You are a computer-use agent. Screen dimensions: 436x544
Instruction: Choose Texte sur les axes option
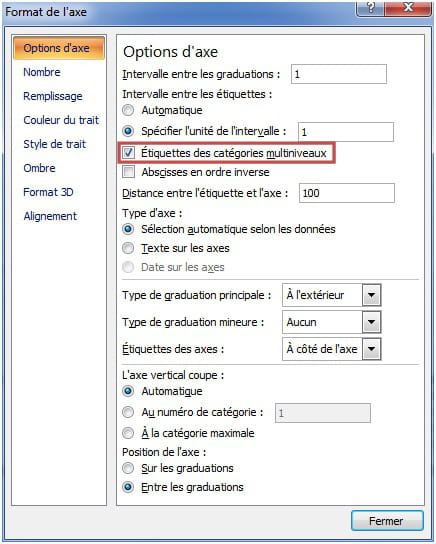click(128, 248)
